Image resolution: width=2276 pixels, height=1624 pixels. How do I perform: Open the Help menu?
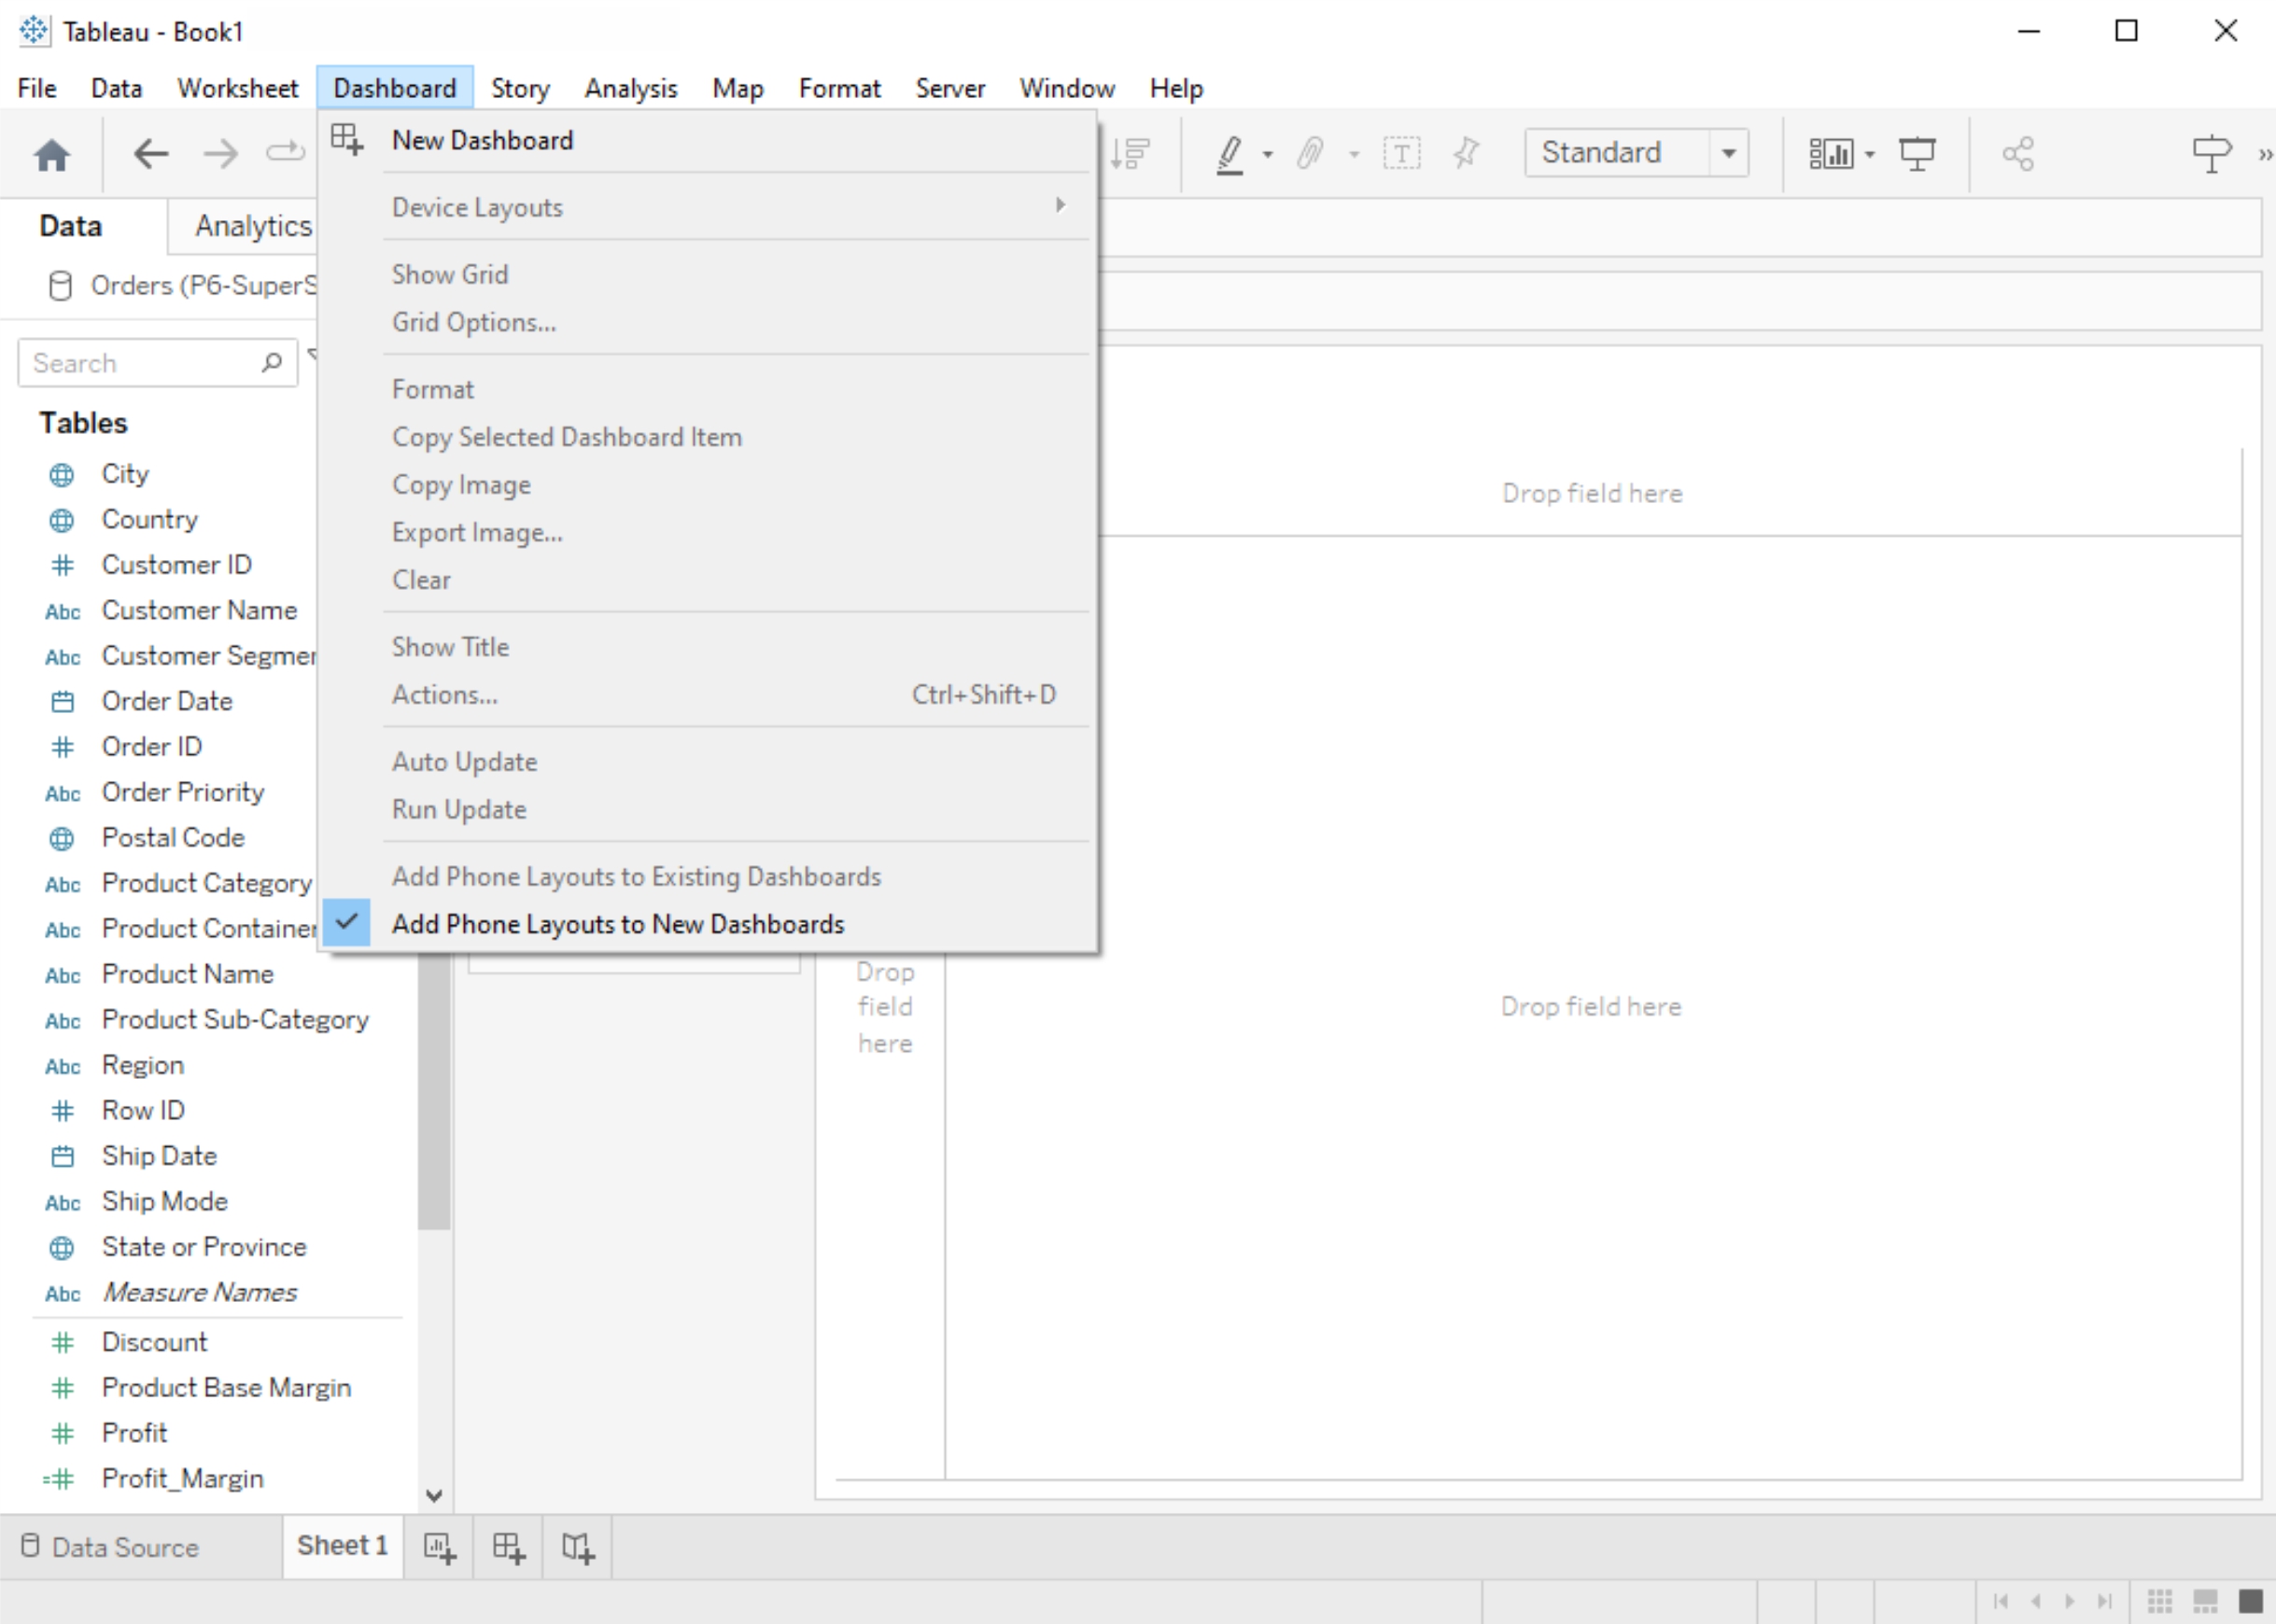coord(1176,88)
